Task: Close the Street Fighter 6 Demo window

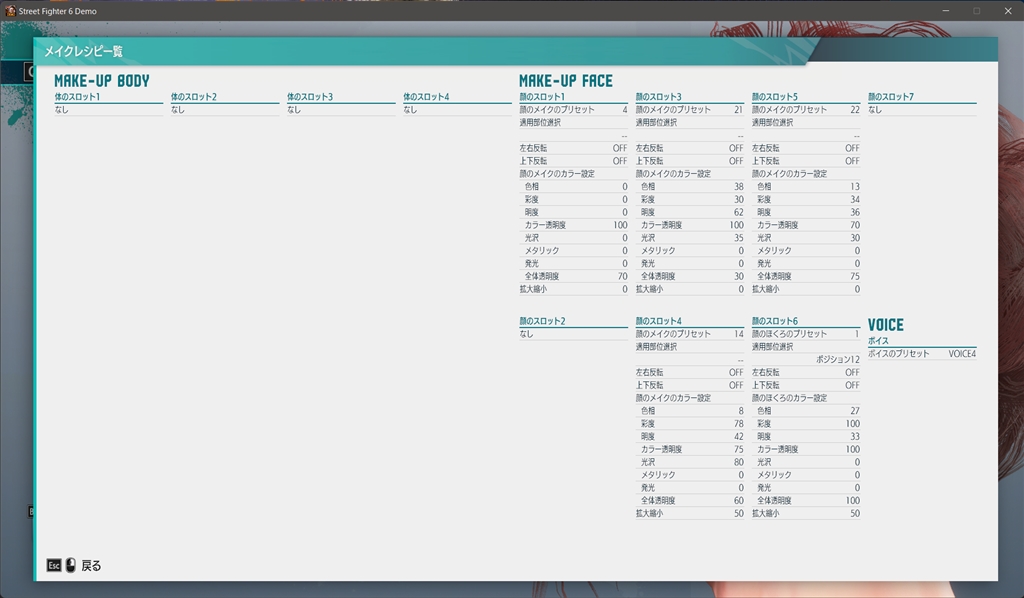Action: click(x=1008, y=11)
